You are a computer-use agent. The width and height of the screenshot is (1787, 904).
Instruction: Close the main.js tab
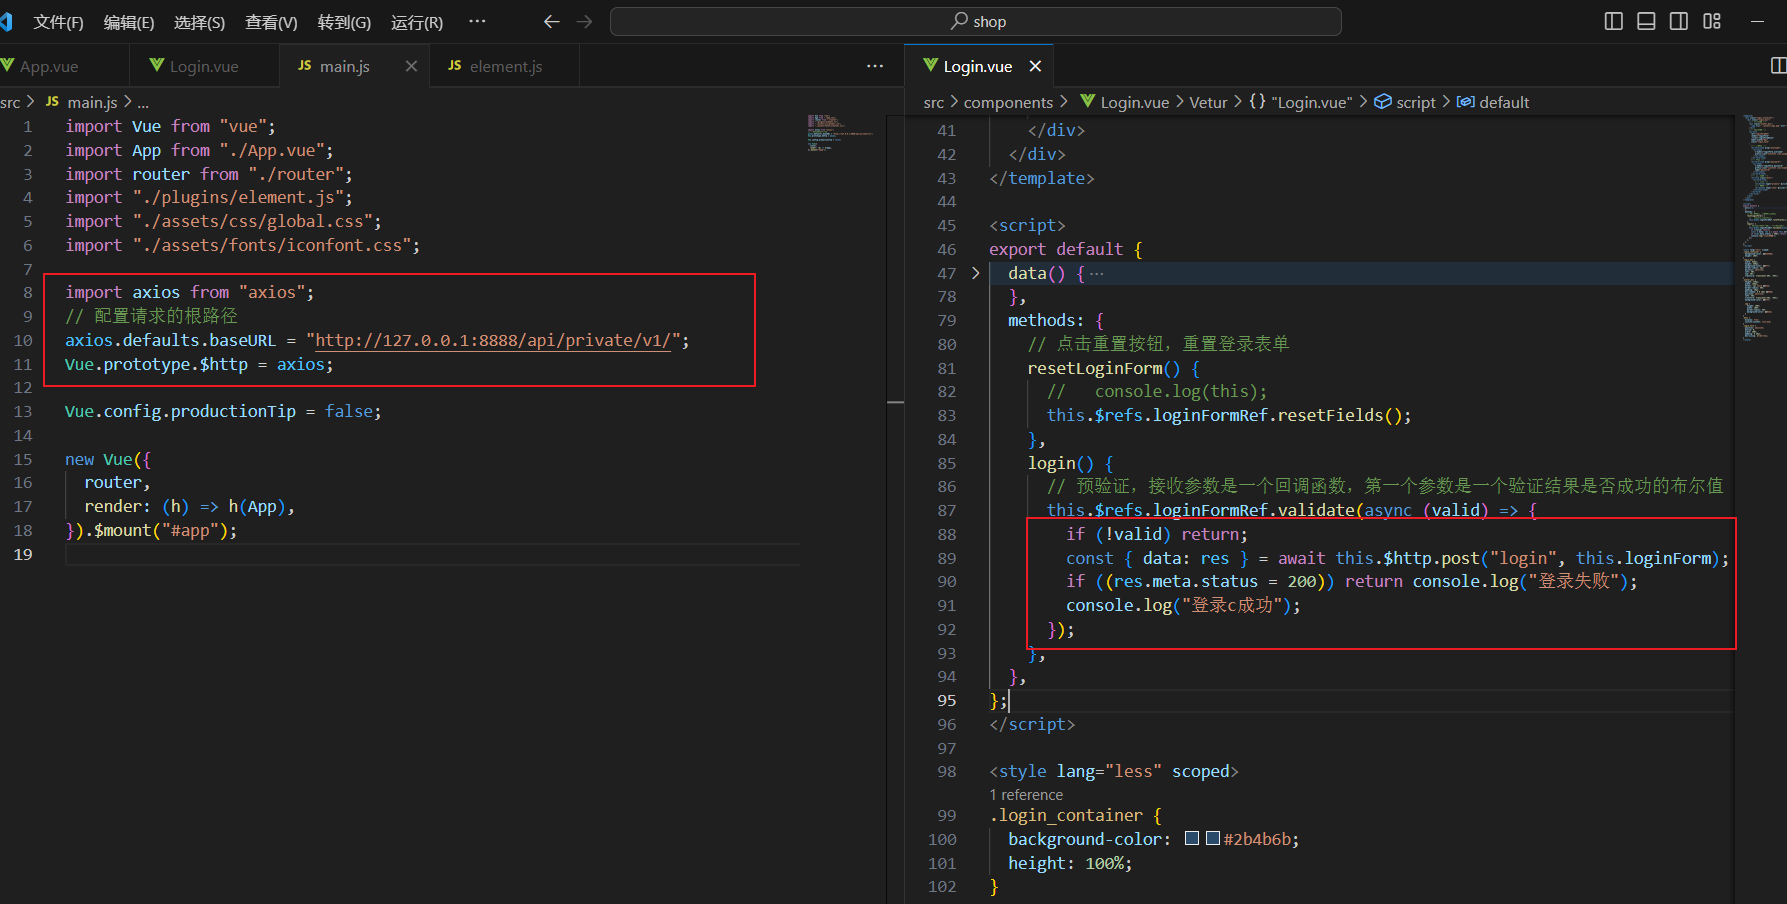tap(411, 66)
